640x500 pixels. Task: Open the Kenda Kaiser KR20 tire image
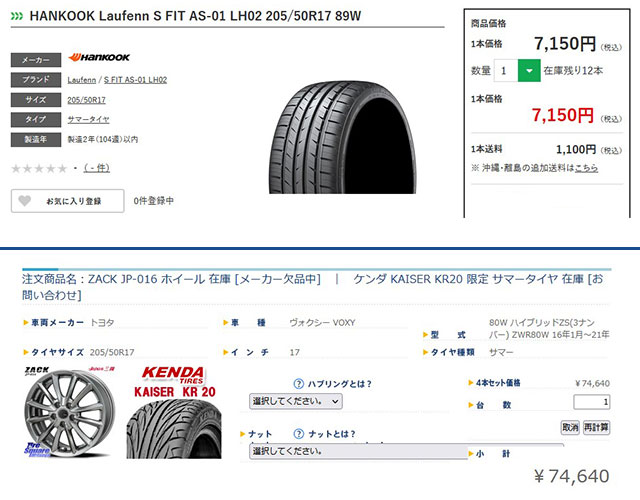pos(174,412)
